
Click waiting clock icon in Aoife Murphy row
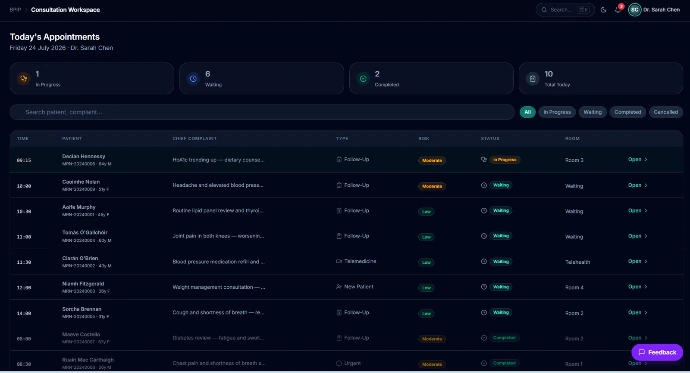(484, 211)
